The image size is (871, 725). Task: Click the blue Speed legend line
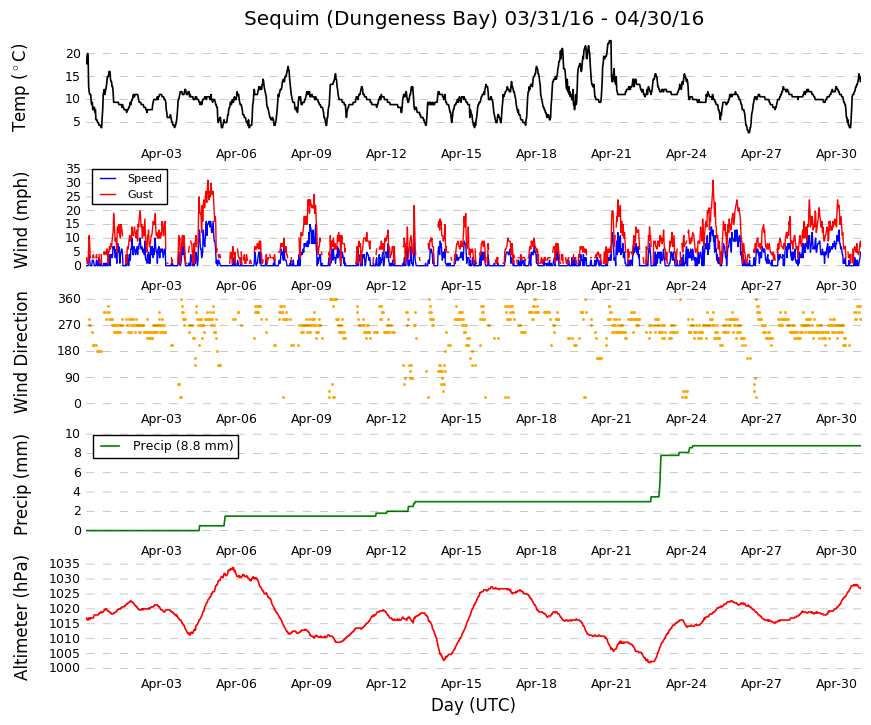[x=108, y=178]
